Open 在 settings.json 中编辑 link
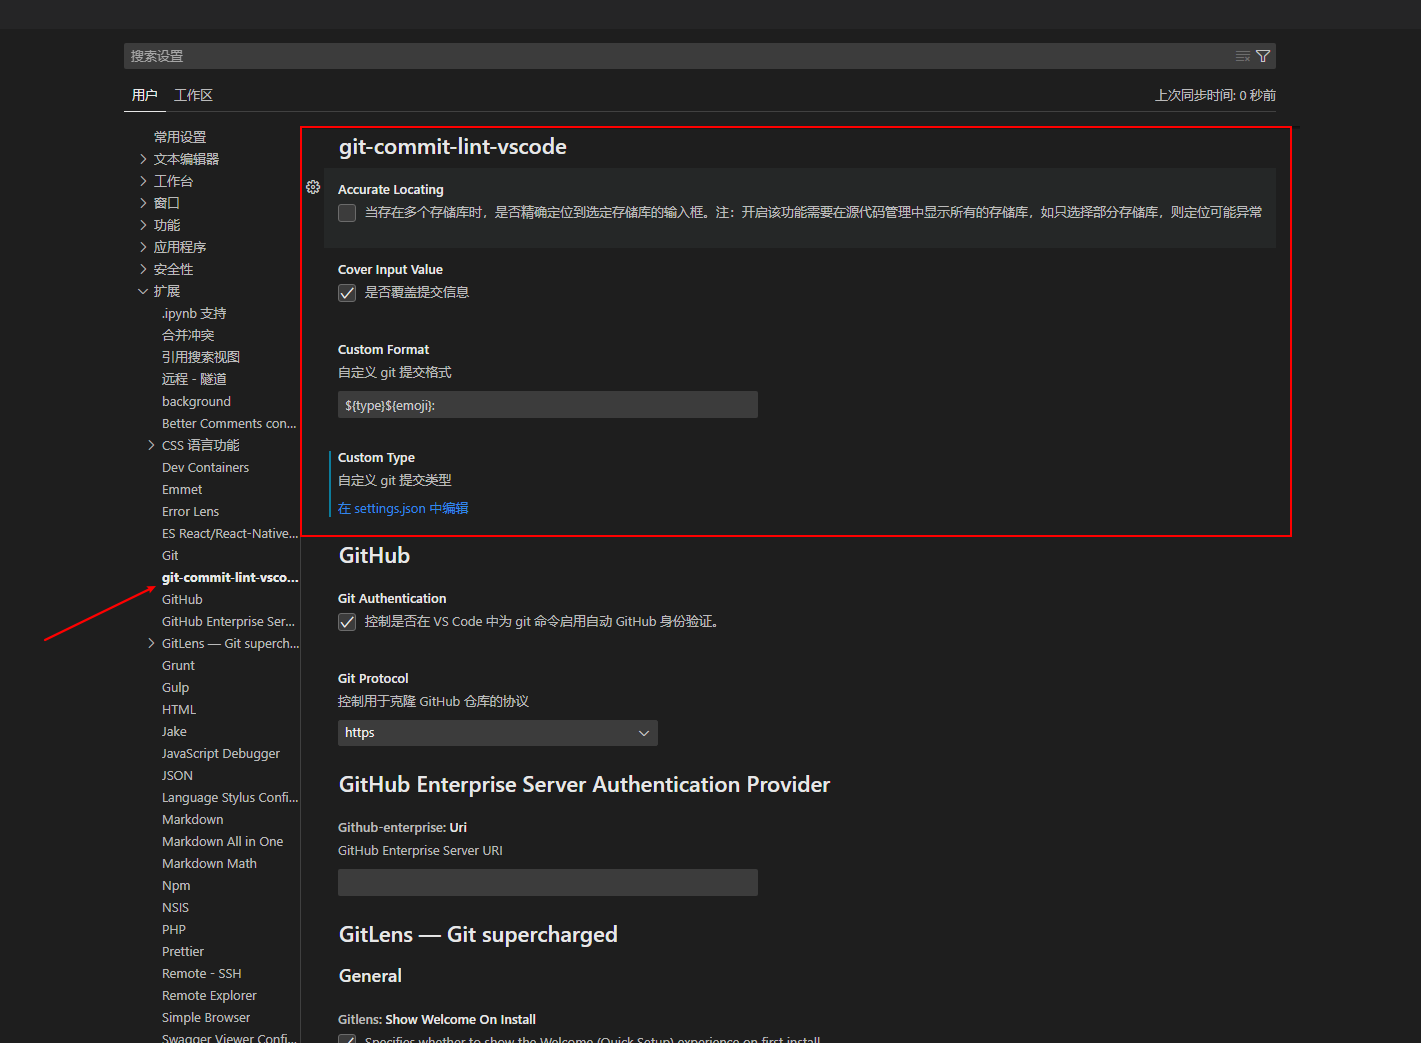This screenshot has width=1421, height=1043. [x=403, y=508]
